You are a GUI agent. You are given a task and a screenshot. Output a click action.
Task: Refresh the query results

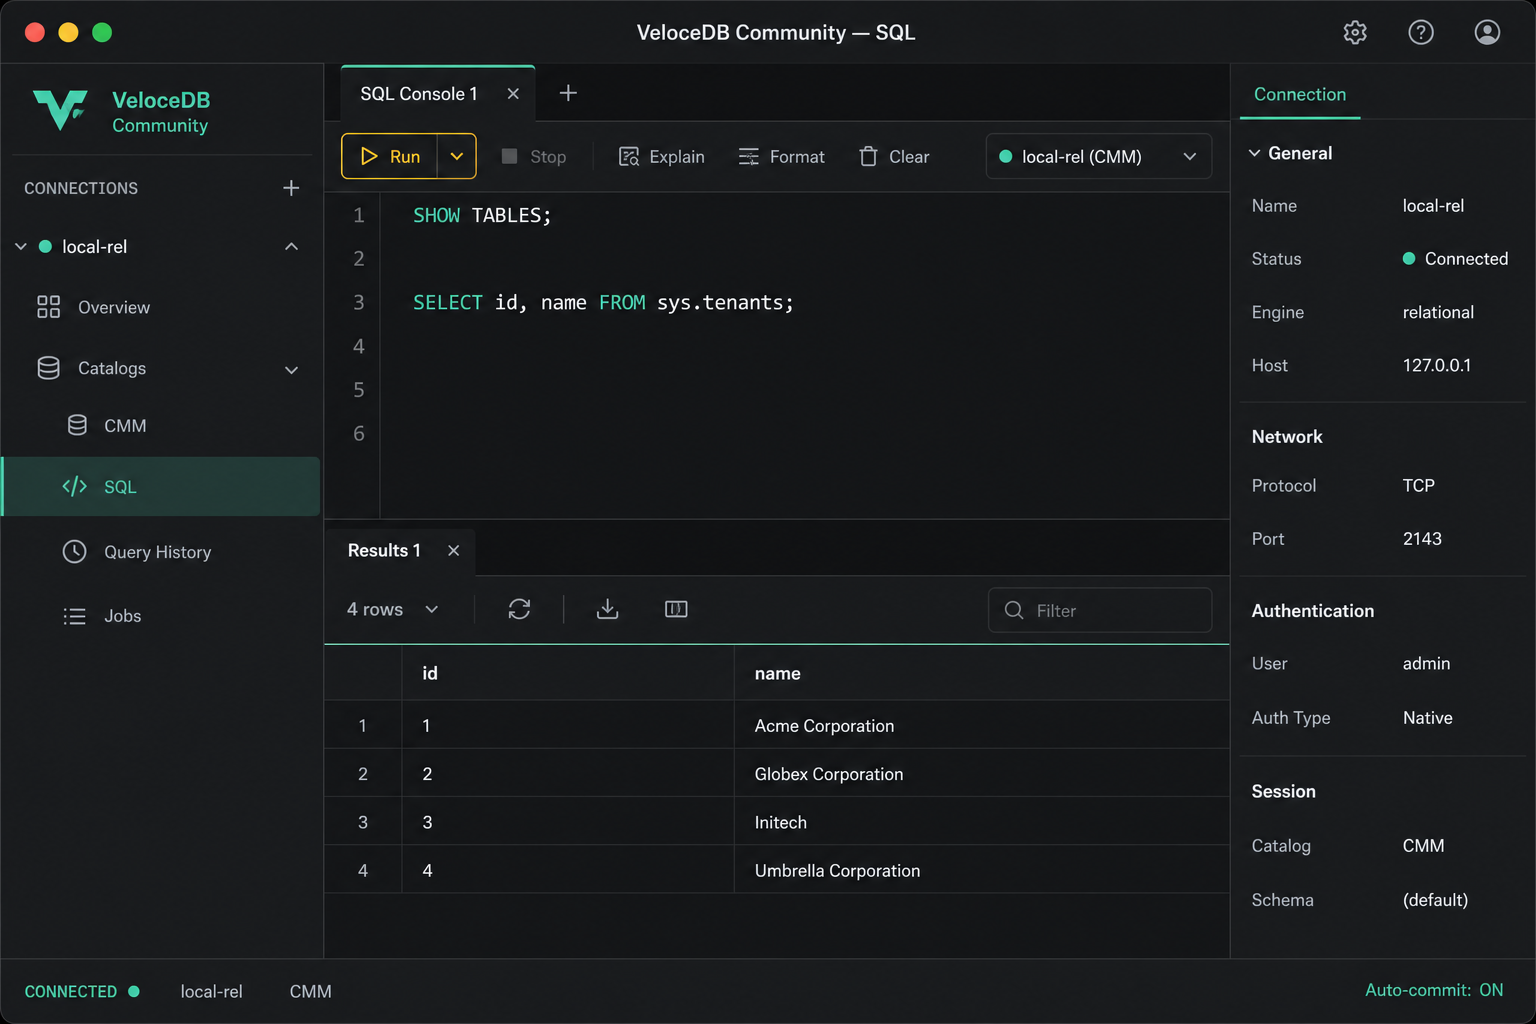(519, 609)
